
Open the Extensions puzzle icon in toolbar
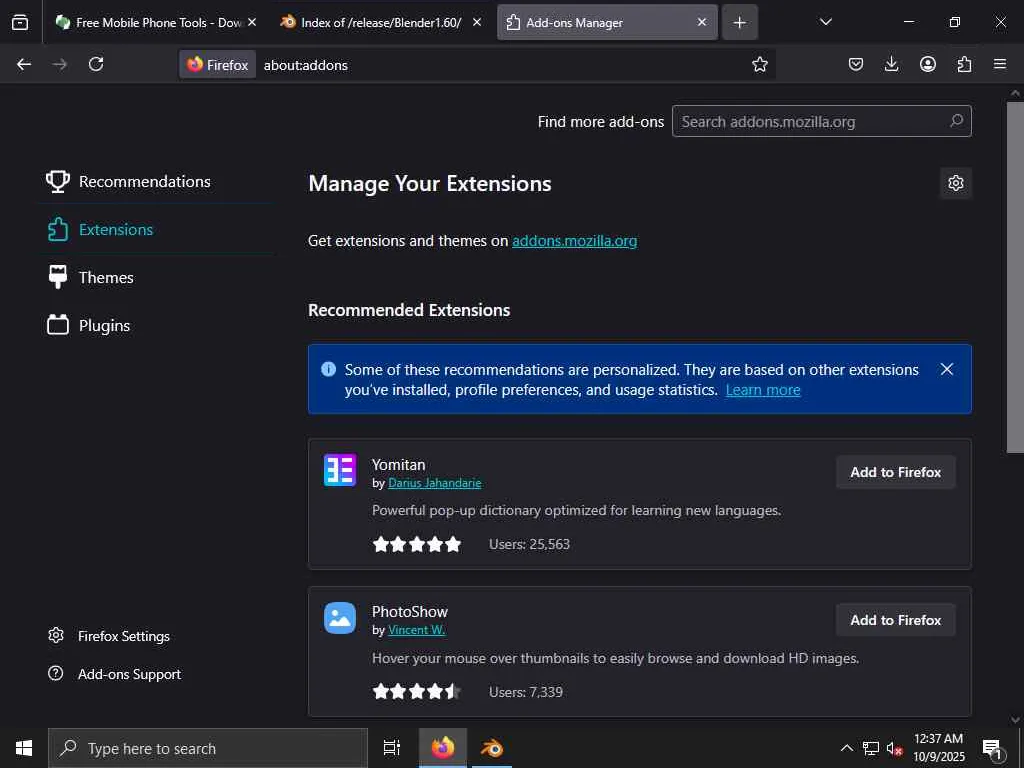point(964,64)
